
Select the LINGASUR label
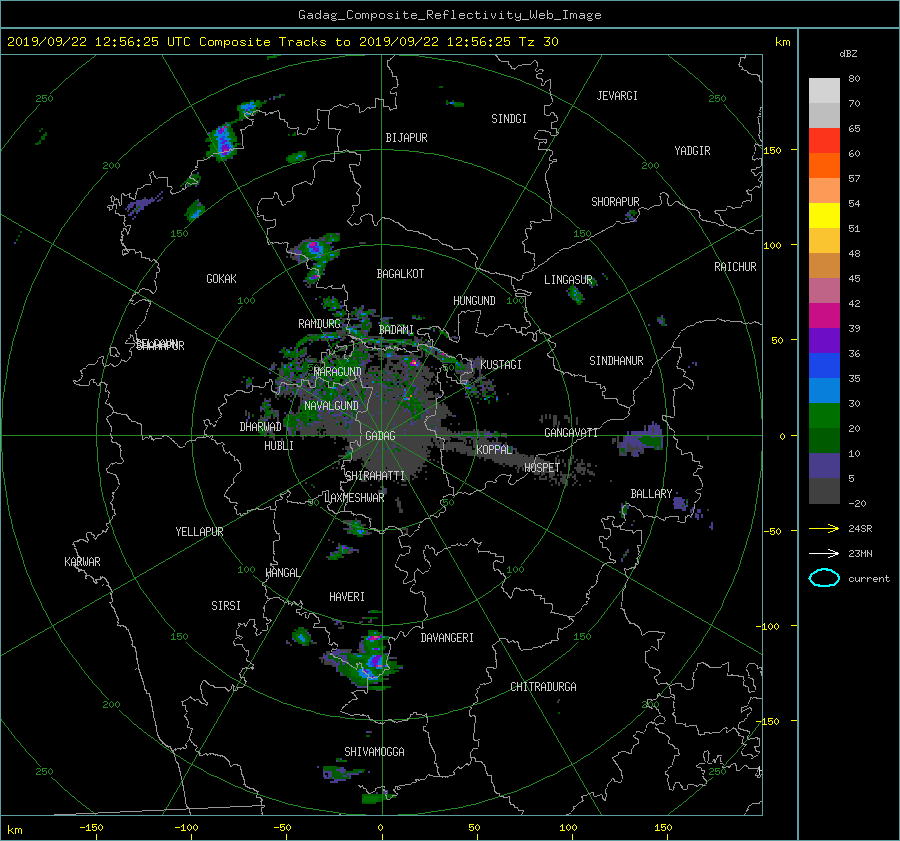point(568,280)
